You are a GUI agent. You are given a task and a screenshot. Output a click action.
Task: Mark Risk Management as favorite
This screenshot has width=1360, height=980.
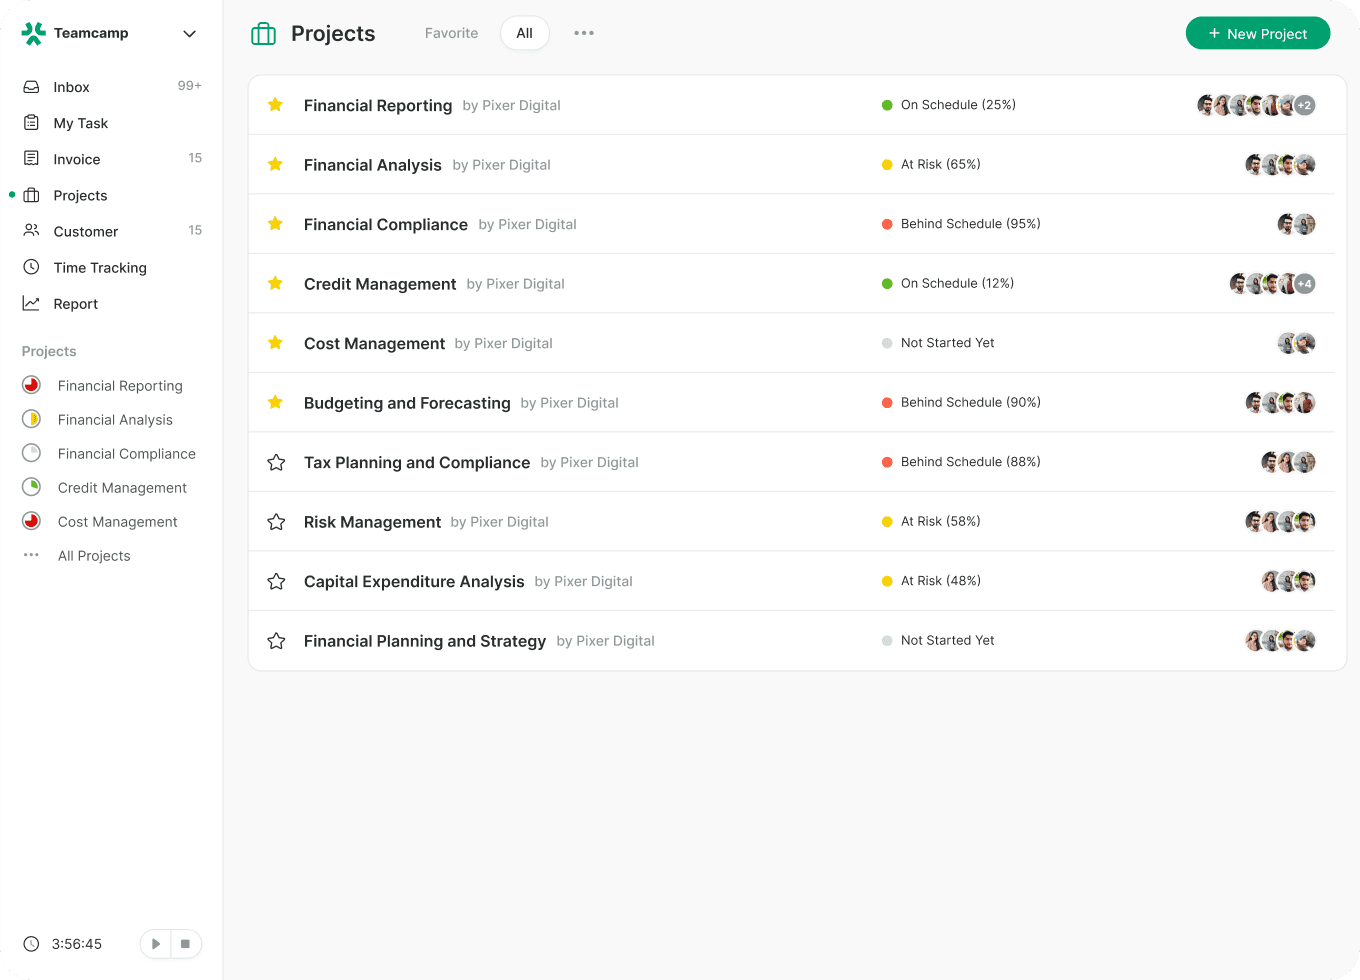(x=276, y=522)
